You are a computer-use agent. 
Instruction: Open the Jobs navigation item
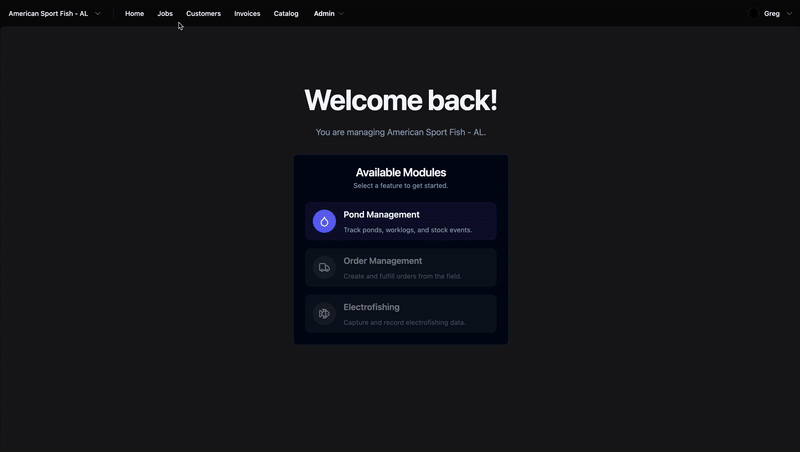pos(165,14)
